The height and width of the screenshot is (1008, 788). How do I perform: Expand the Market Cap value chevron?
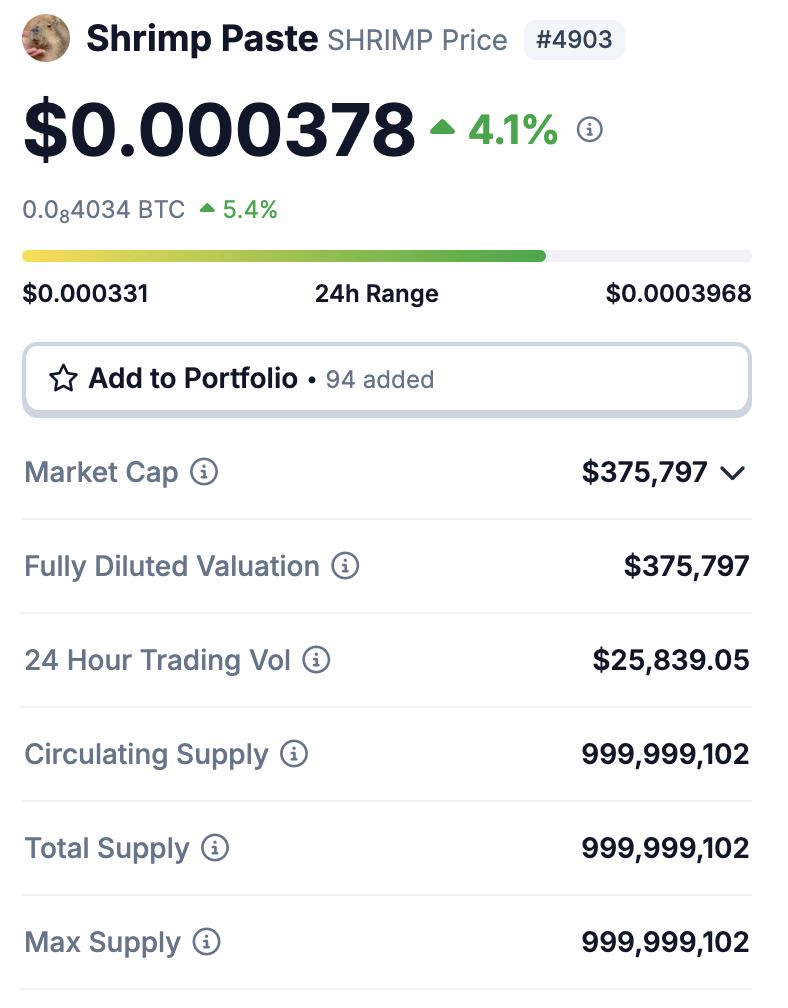tap(733, 472)
